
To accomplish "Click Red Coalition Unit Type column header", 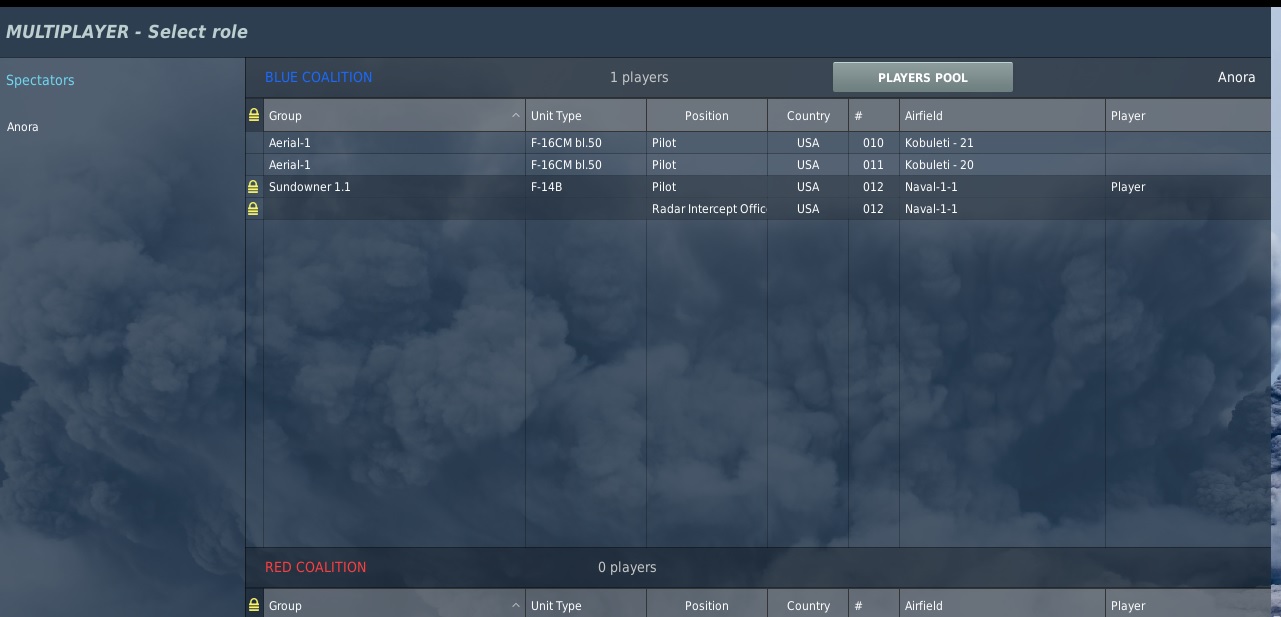I will (x=586, y=604).
